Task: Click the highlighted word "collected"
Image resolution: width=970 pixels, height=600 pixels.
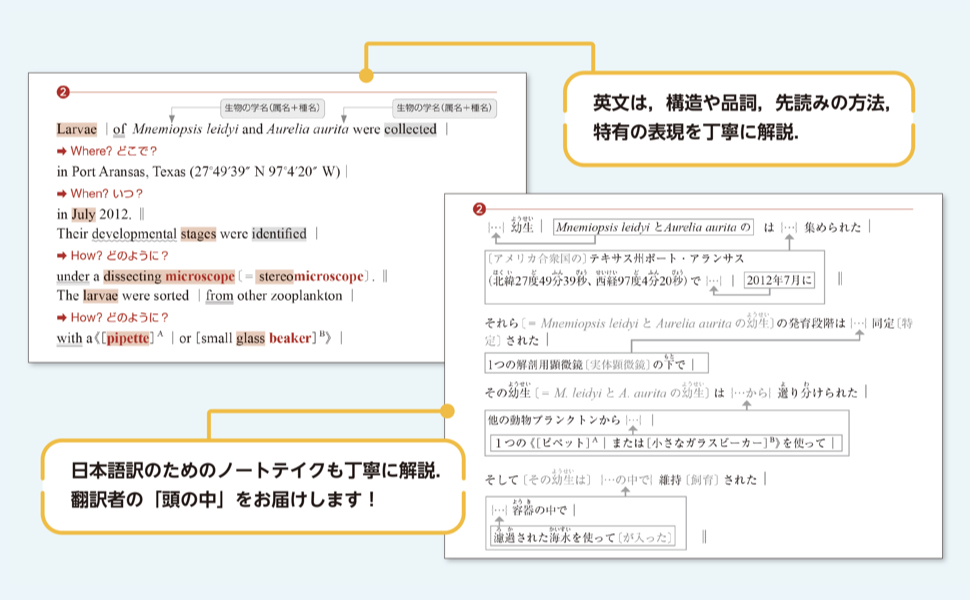Action: coord(410,129)
